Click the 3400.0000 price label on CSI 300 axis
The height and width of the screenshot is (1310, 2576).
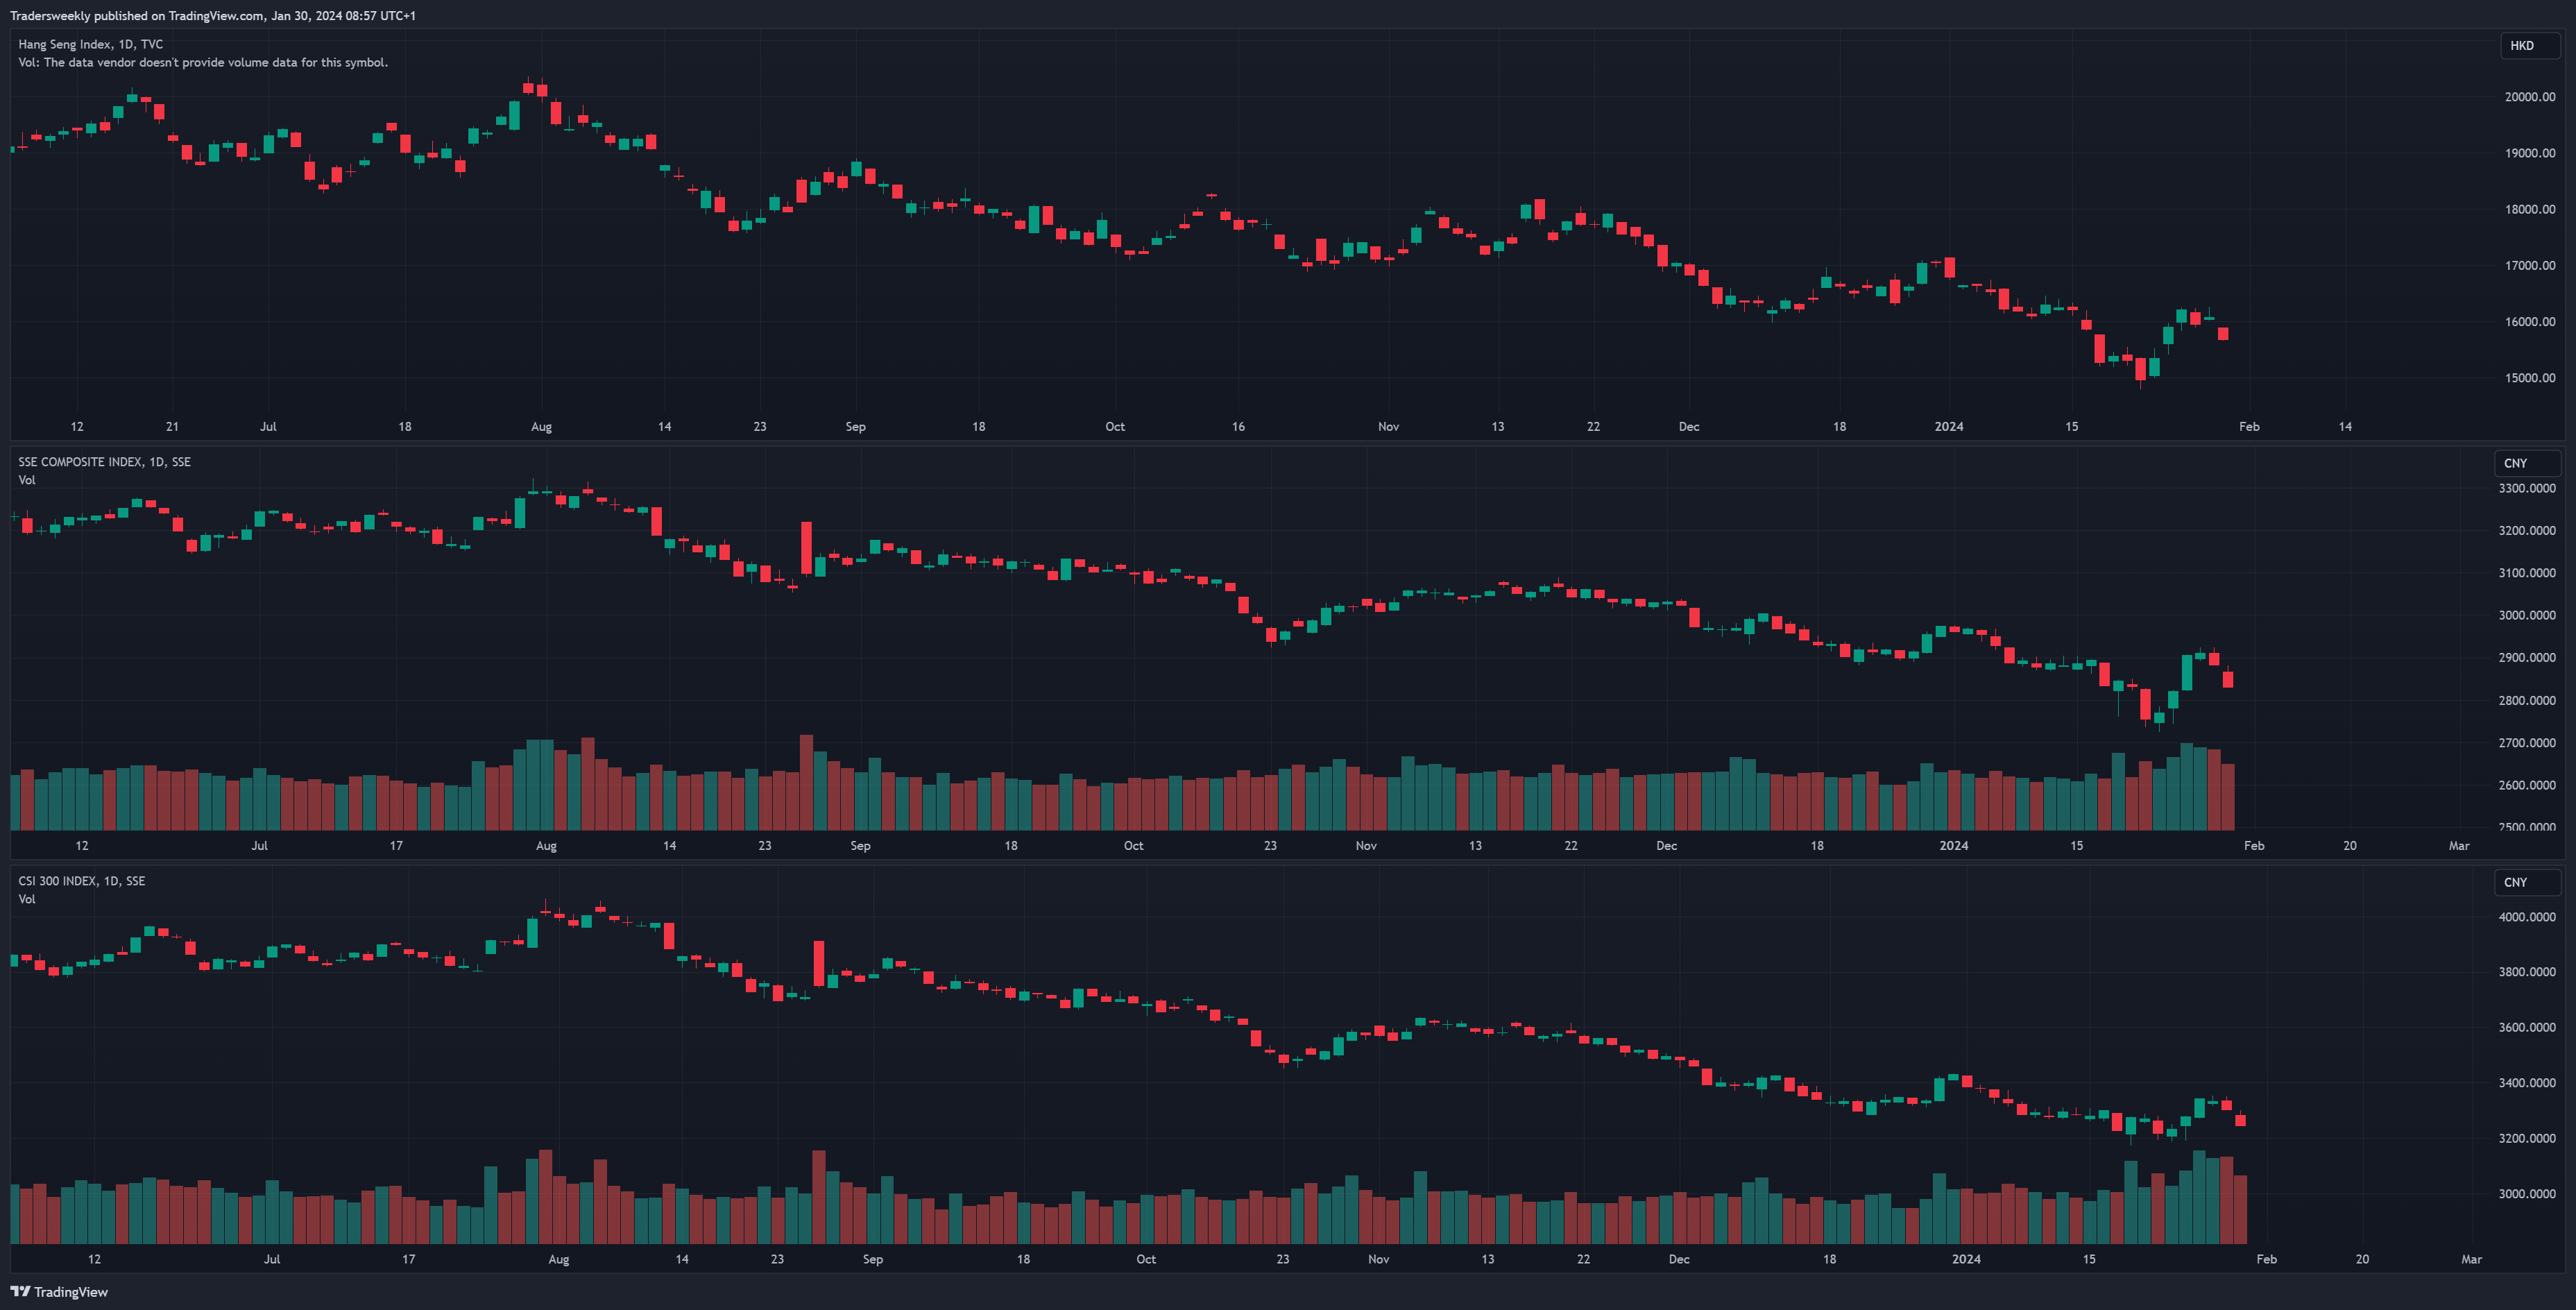tap(2527, 1083)
